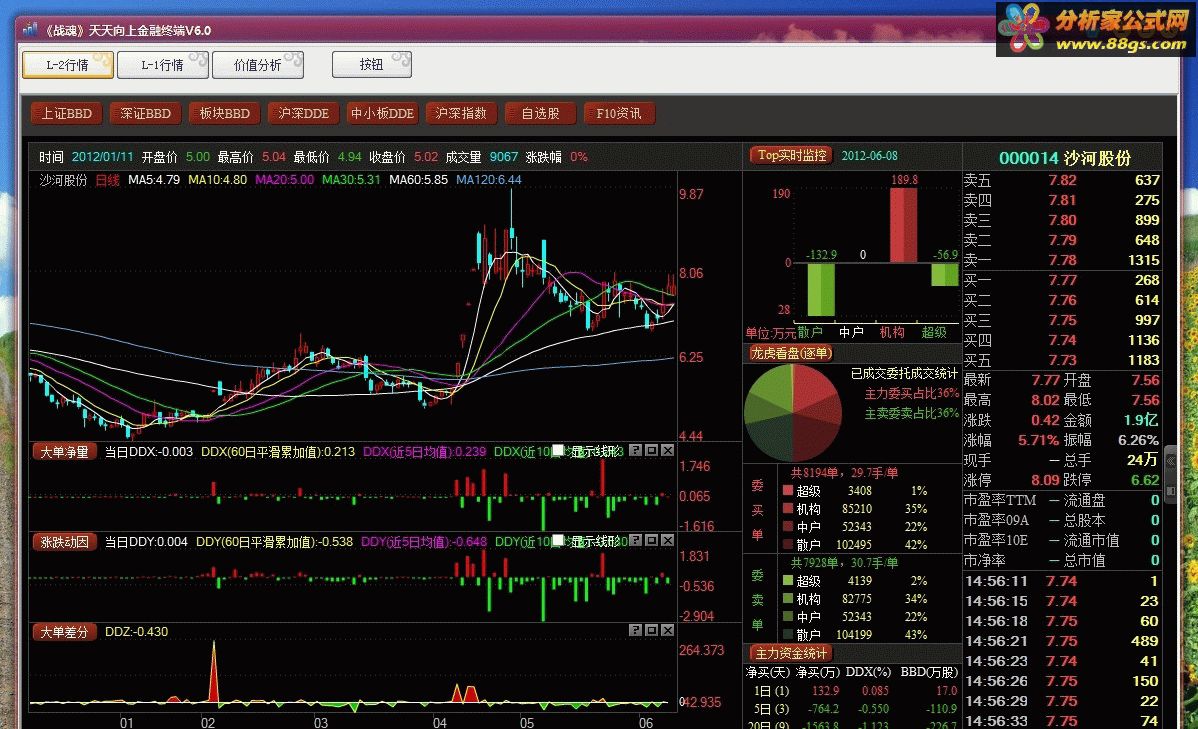Click the 大单差分 indicator label
The width and height of the screenshot is (1198, 729).
pos(64,632)
